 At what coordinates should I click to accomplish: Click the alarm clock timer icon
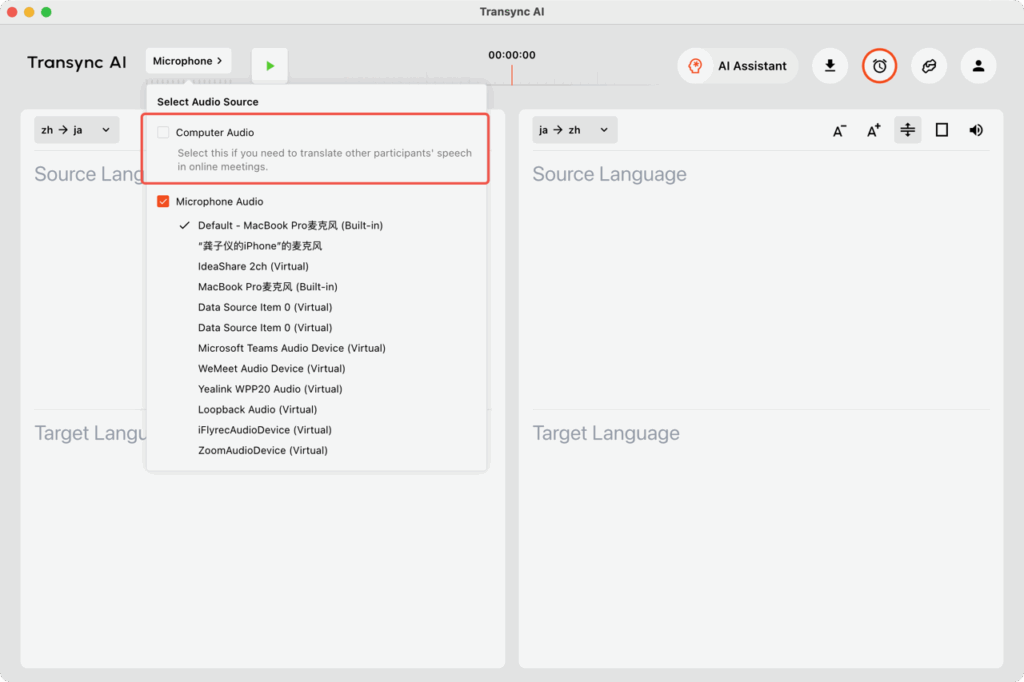pyautogui.click(x=879, y=66)
